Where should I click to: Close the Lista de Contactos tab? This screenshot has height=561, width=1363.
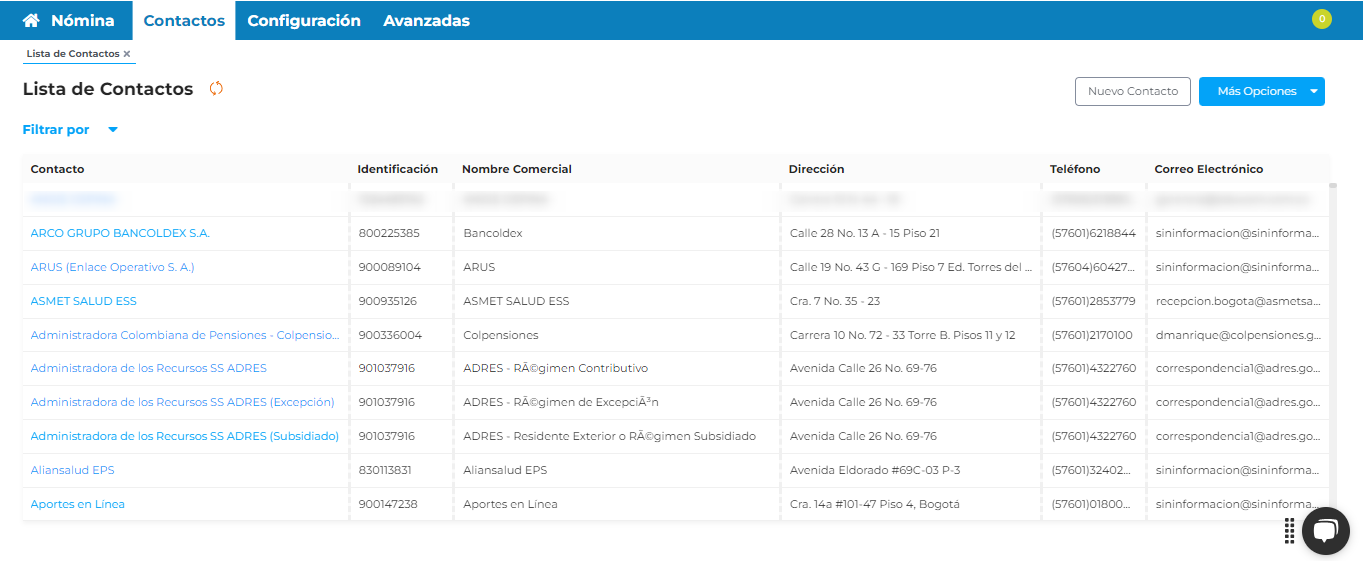tap(127, 54)
